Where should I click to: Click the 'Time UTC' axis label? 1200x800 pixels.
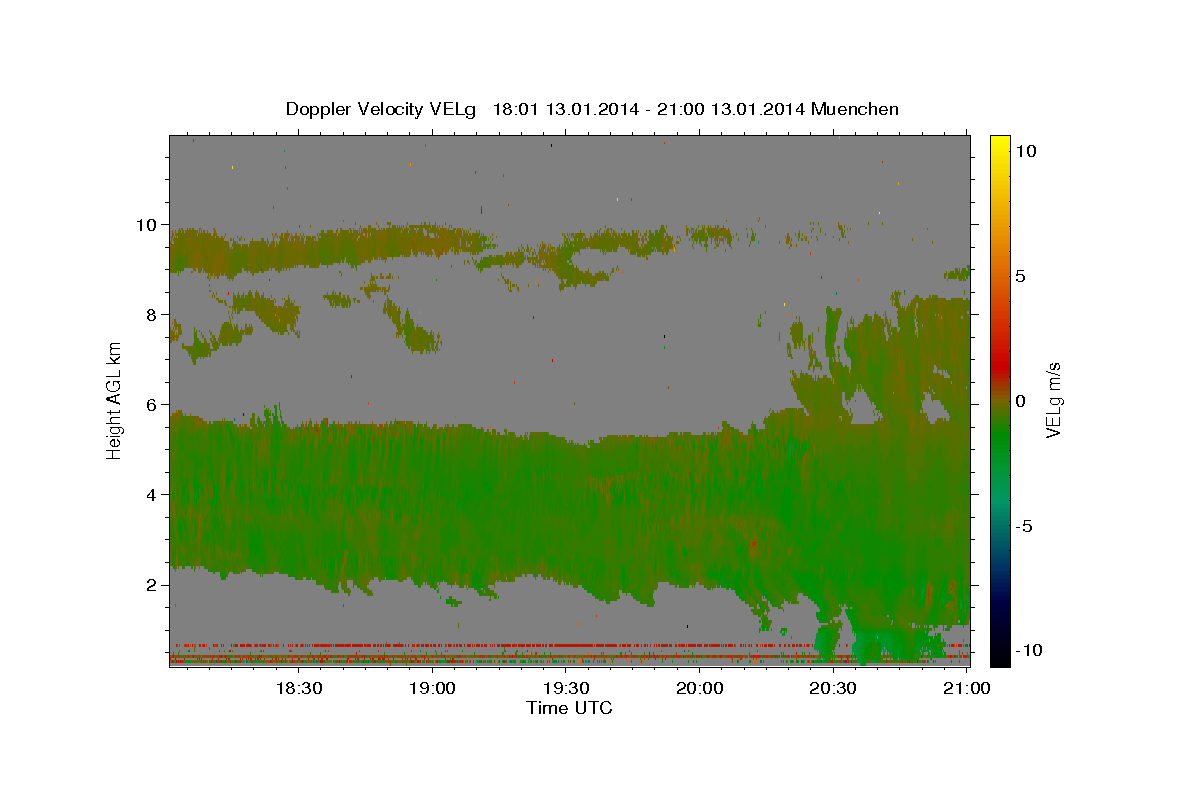click(569, 708)
